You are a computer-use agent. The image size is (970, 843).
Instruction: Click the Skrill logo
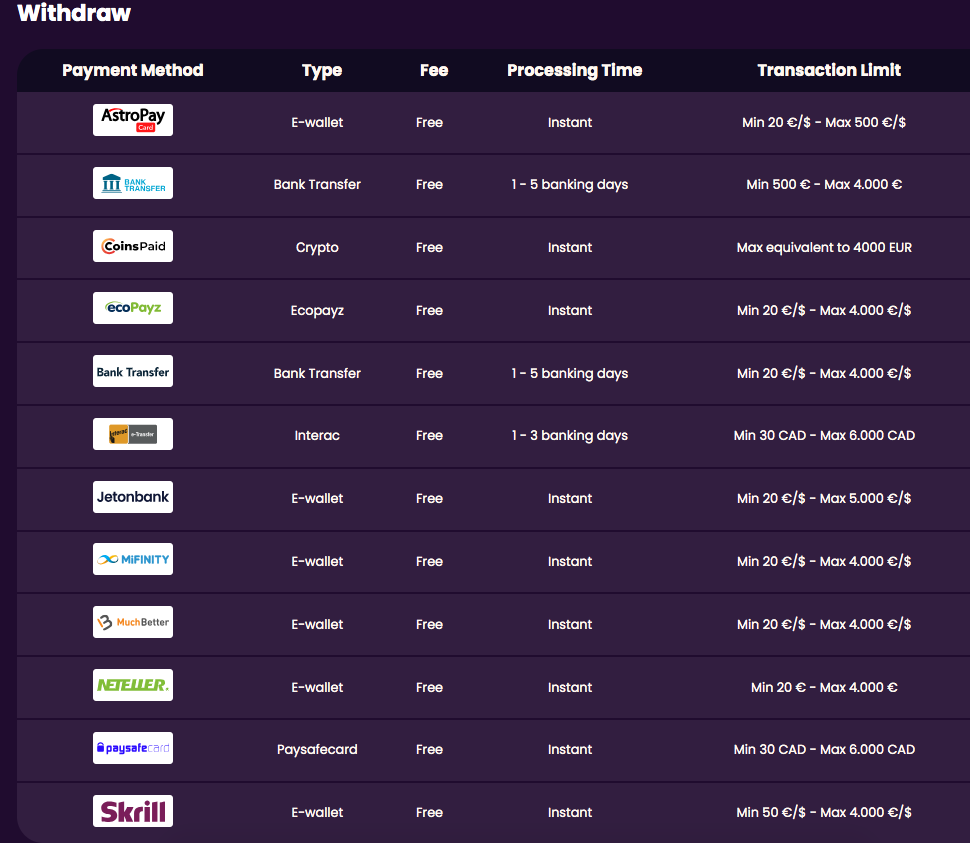tap(133, 811)
